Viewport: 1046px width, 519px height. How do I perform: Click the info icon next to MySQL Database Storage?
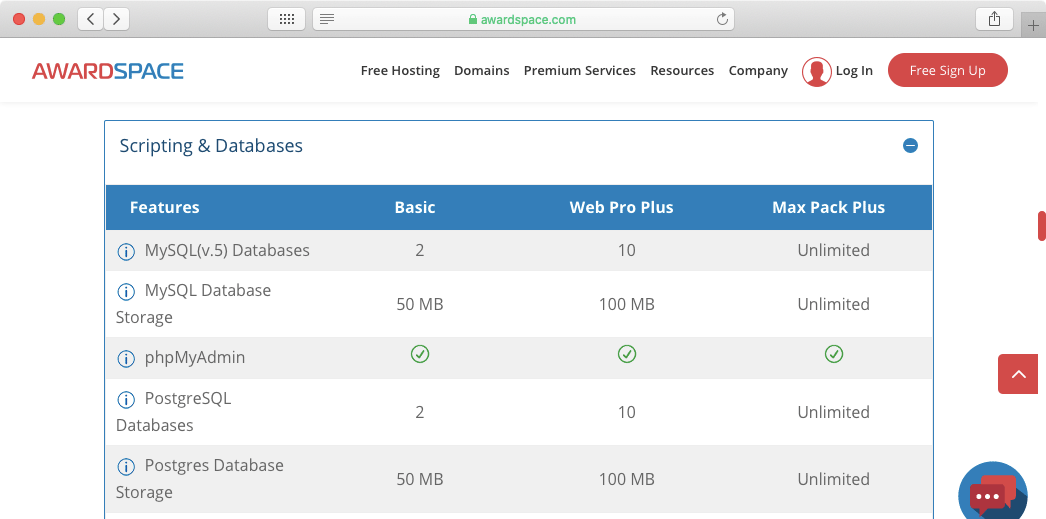126,291
